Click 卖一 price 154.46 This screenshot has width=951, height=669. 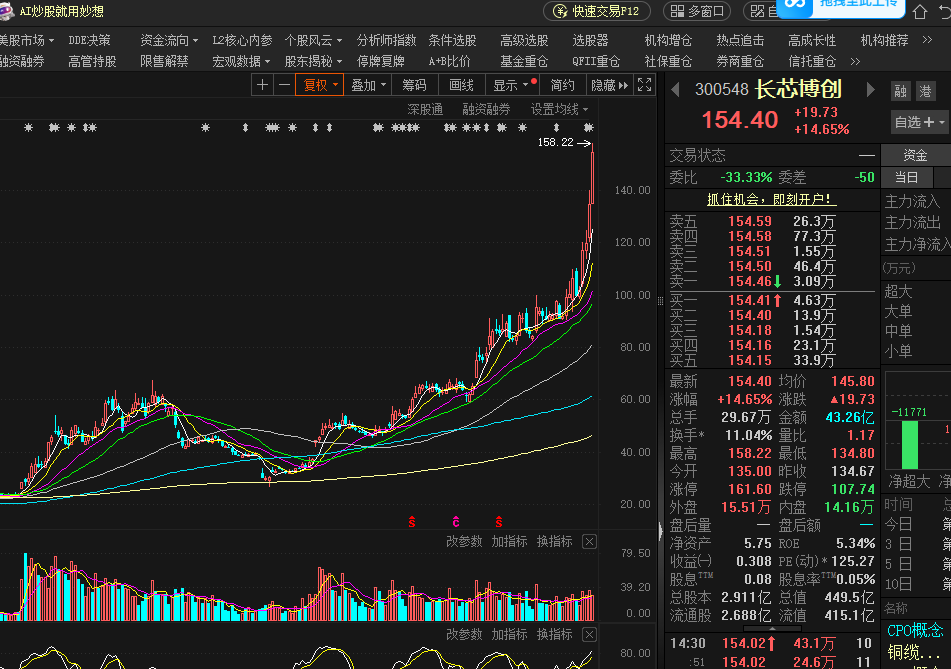coord(750,281)
